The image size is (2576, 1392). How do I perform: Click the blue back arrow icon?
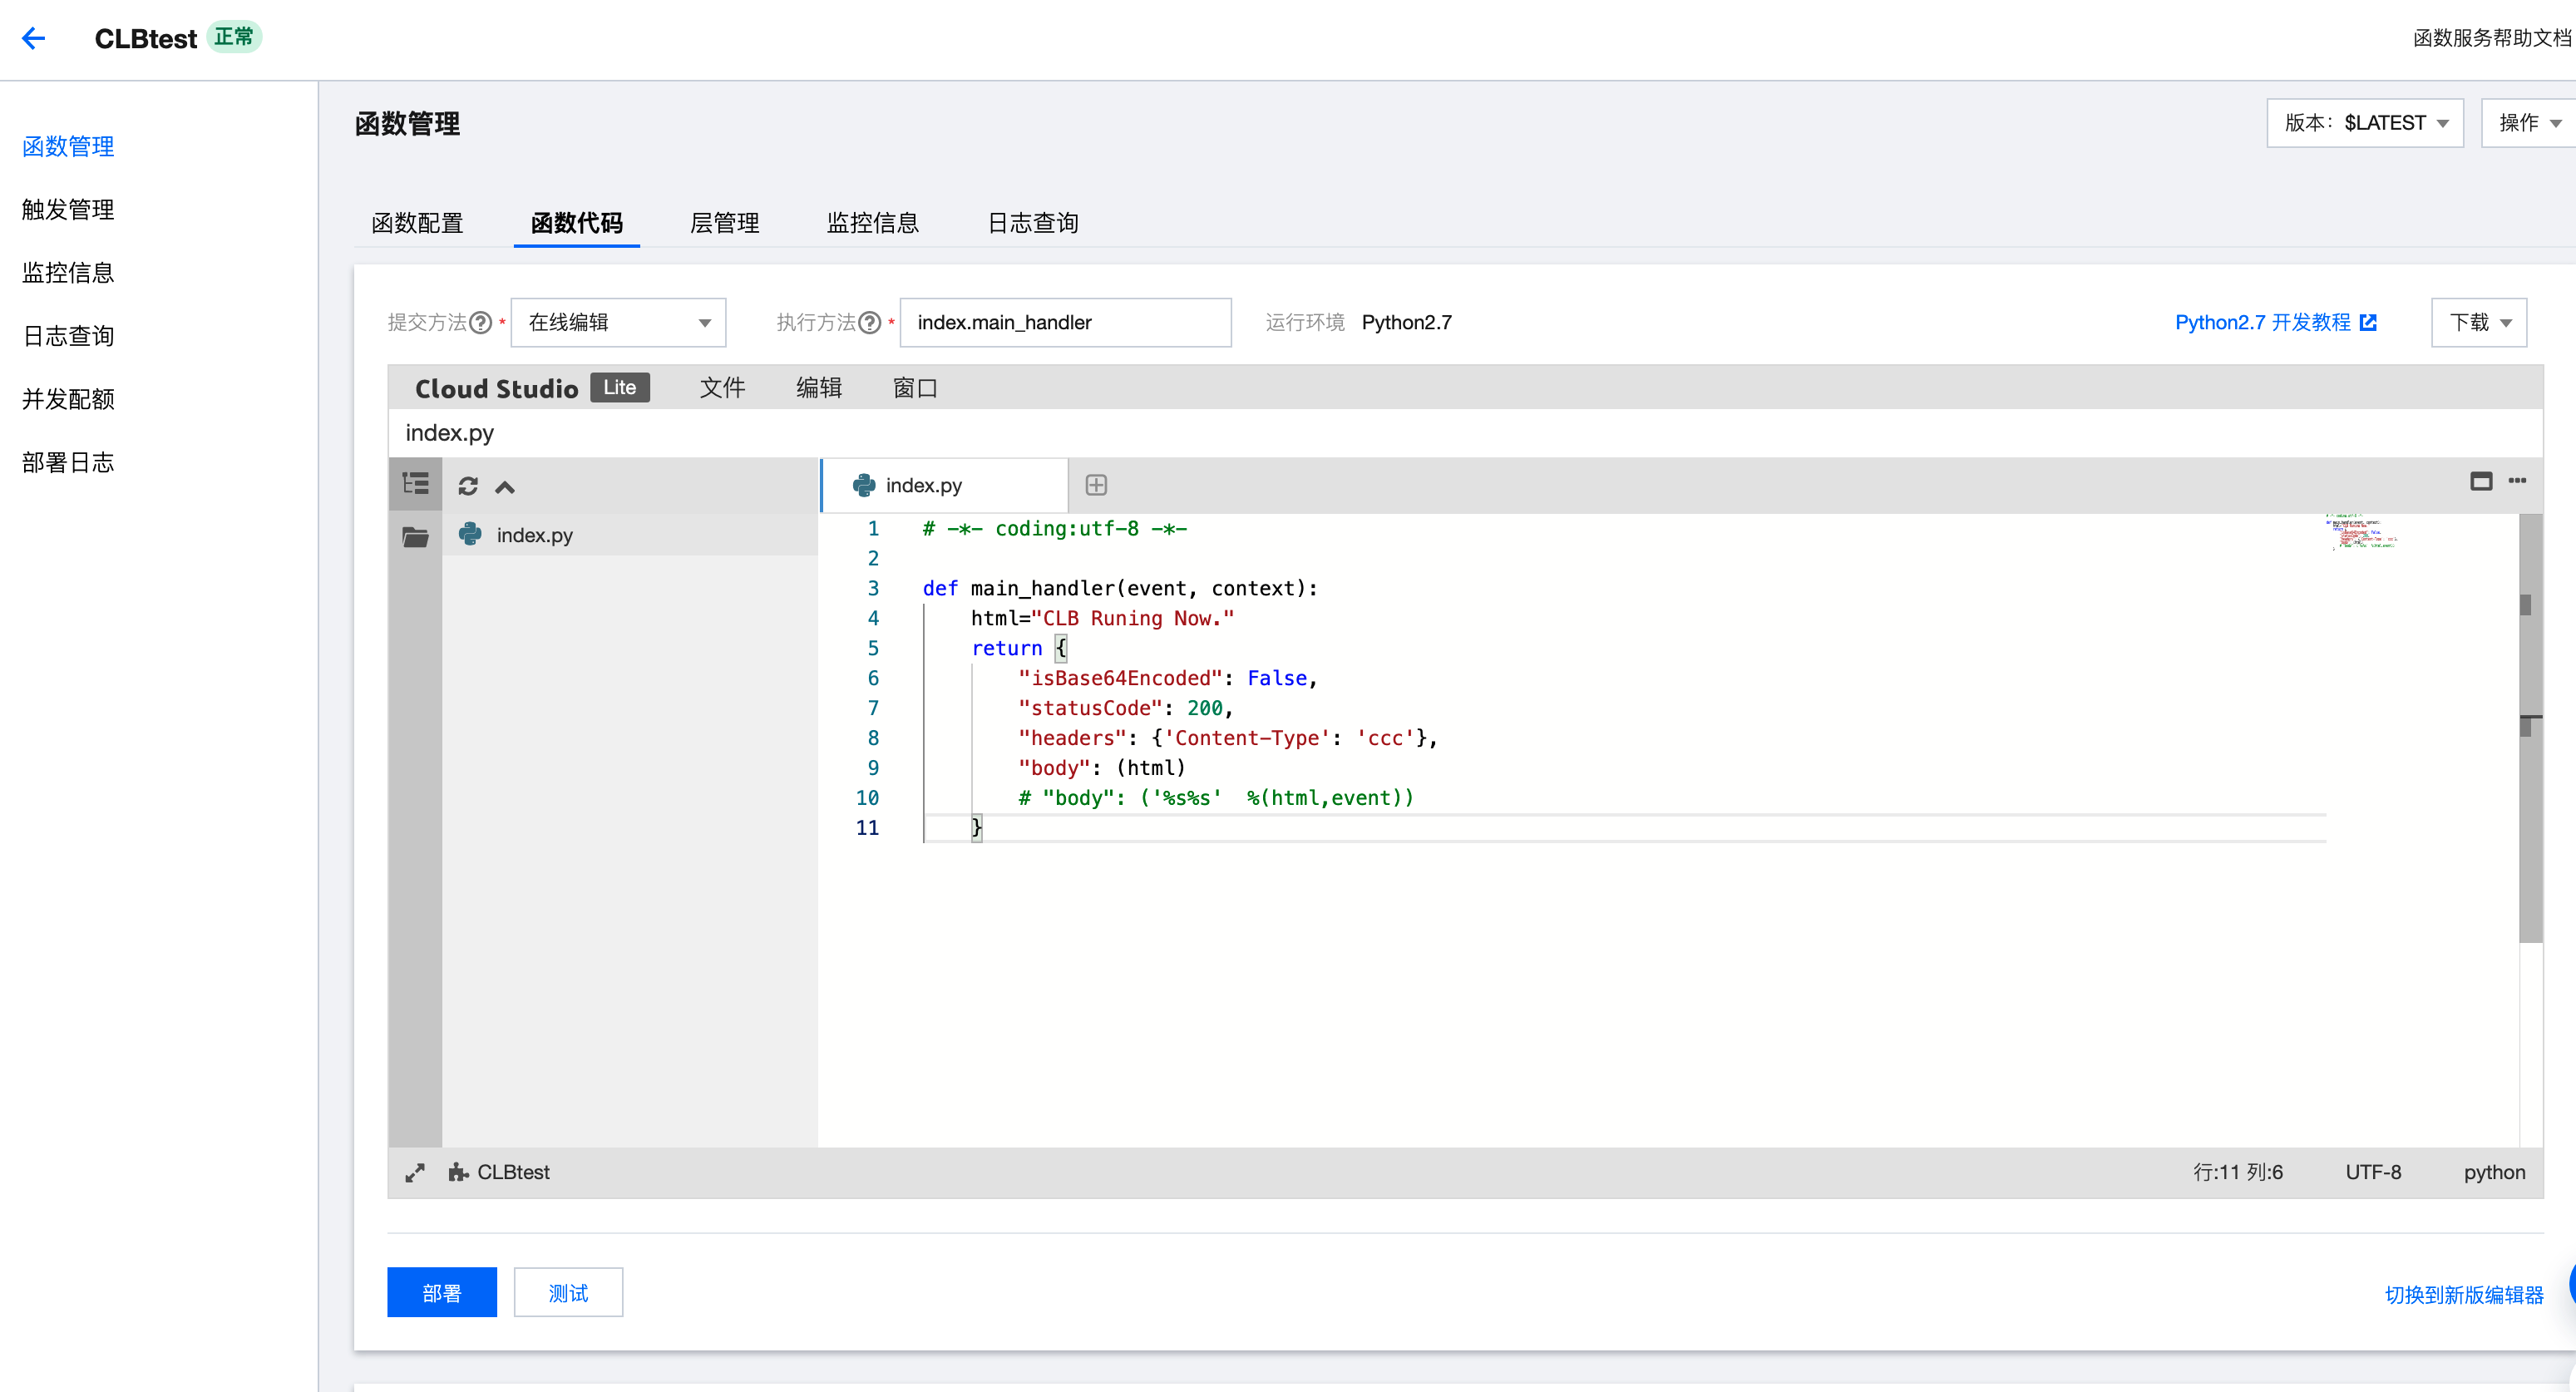coord(34,38)
